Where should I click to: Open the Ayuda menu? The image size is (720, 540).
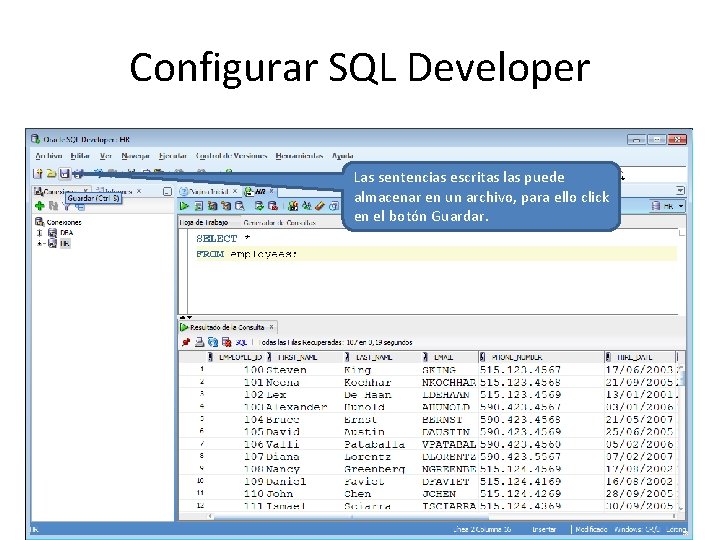(343, 156)
